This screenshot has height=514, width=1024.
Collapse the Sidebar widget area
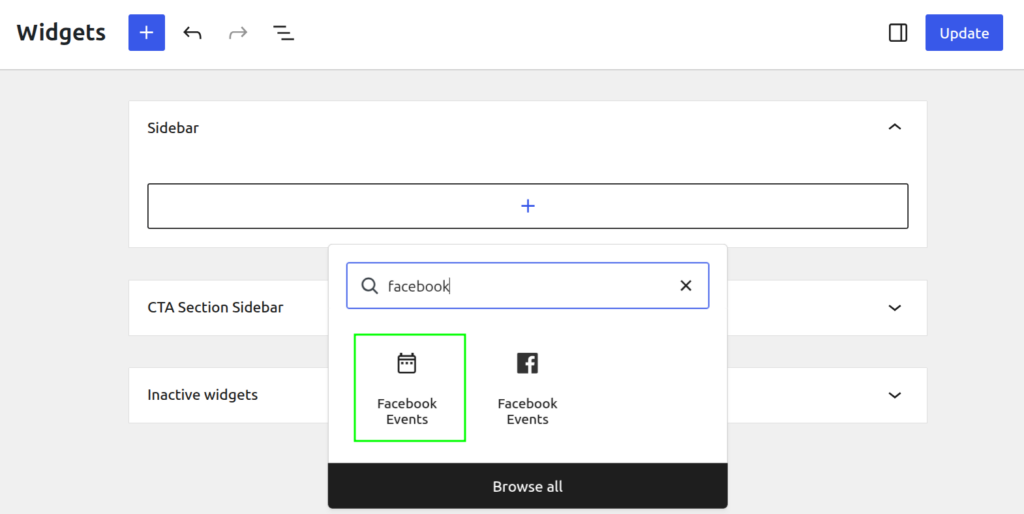coord(895,127)
